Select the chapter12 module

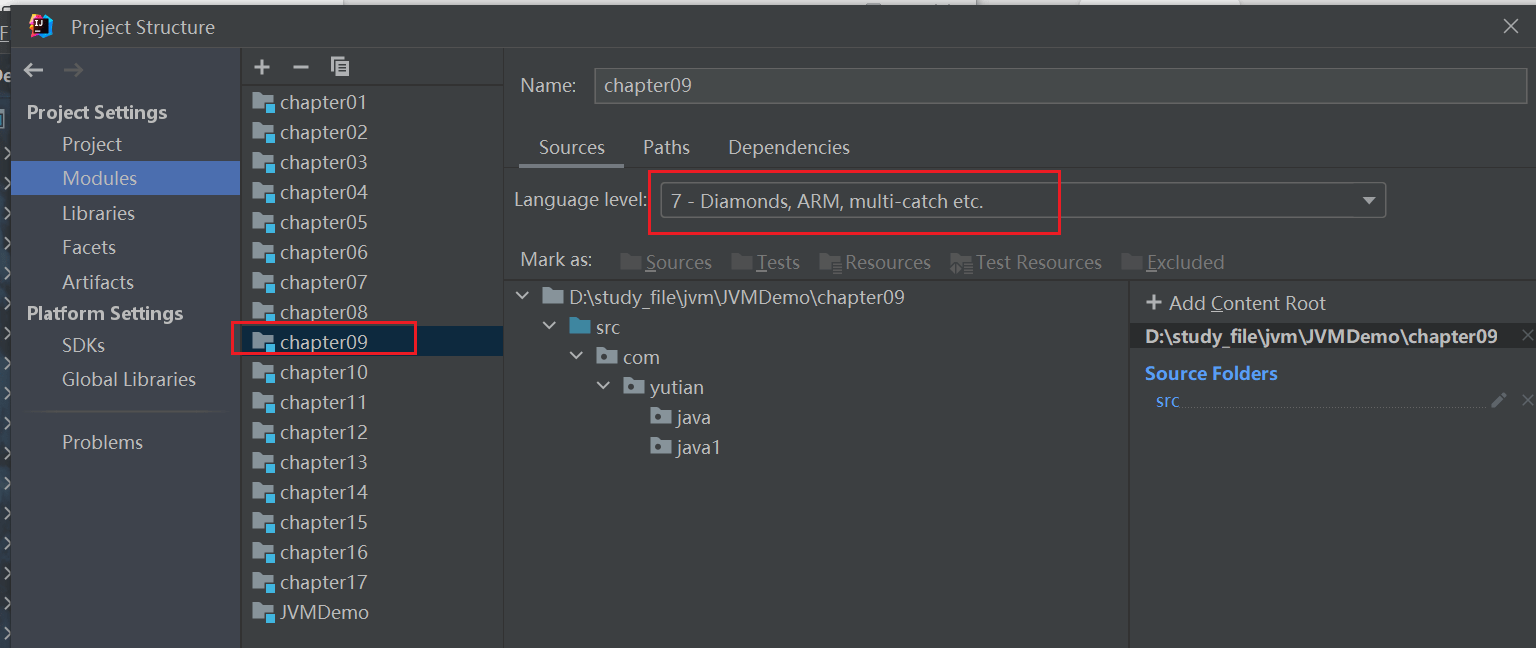pos(323,432)
